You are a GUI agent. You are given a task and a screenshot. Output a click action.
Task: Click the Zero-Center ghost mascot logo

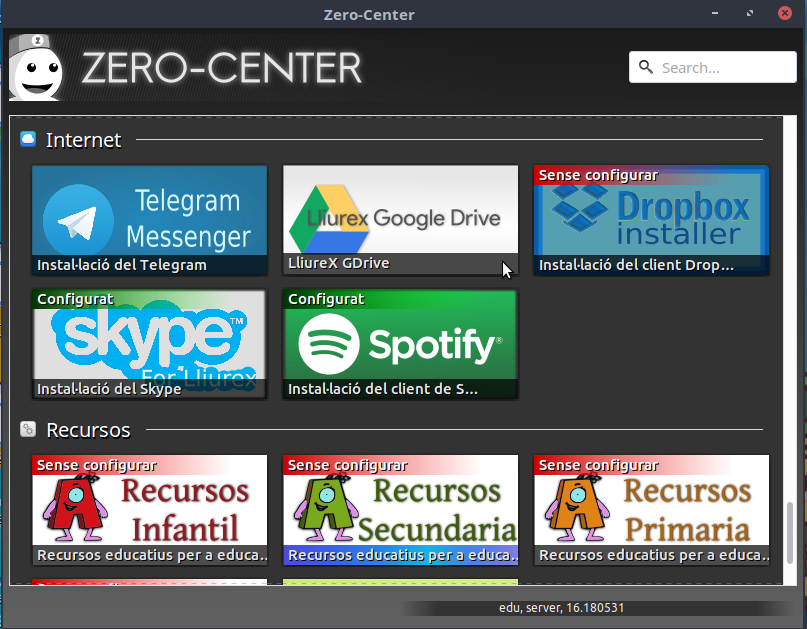pyautogui.click(x=38, y=68)
